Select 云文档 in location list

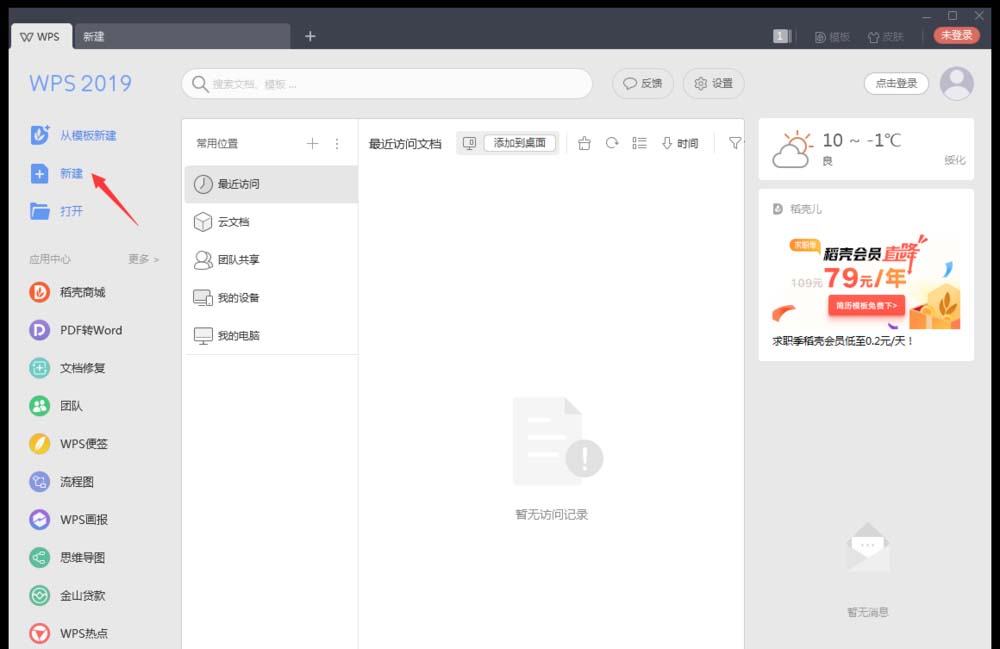click(271, 222)
